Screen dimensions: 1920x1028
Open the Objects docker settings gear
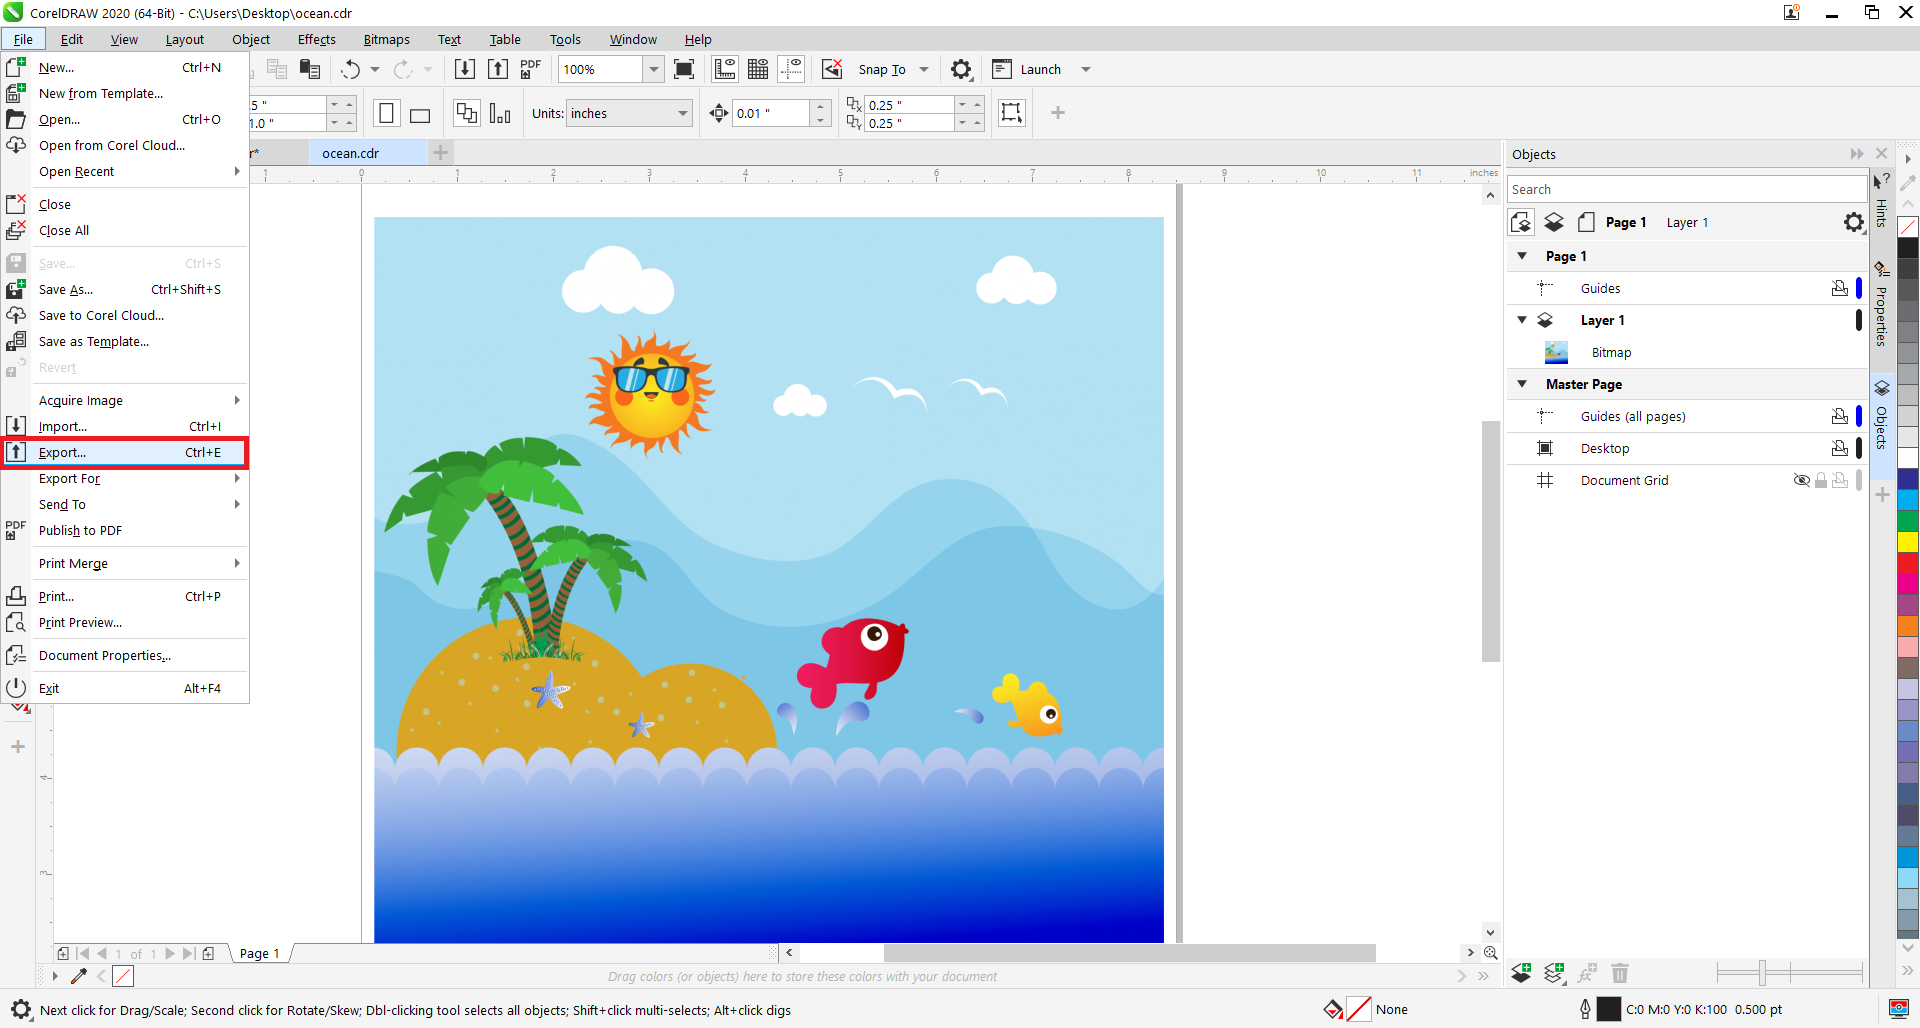[1853, 222]
